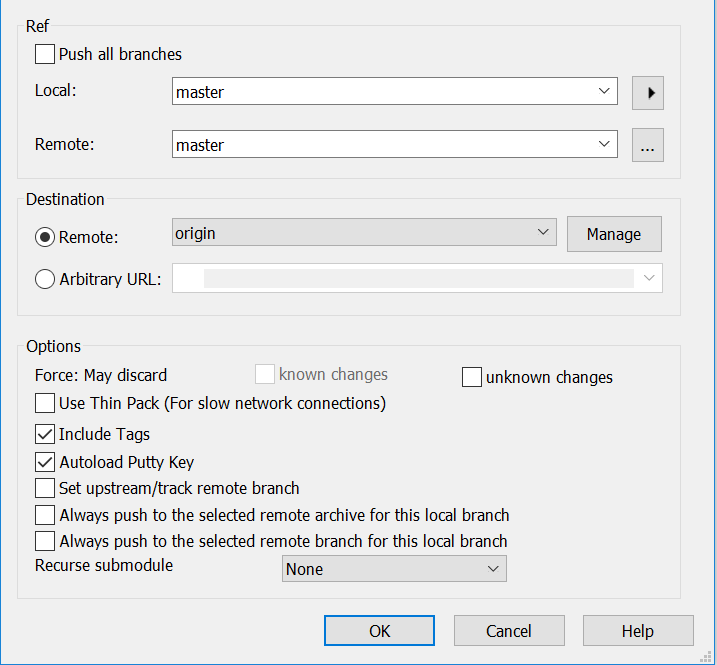Disable Autoload Putty Key
The image size is (717, 665).
45,462
